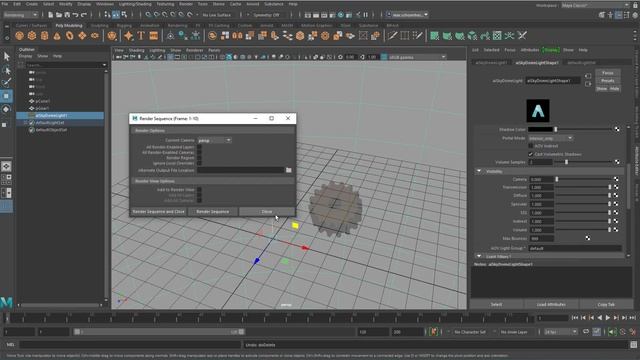Click the Display toggle in Attribute Editor menu
The width and height of the screenshot is (640, 360).
pos(551,50)
